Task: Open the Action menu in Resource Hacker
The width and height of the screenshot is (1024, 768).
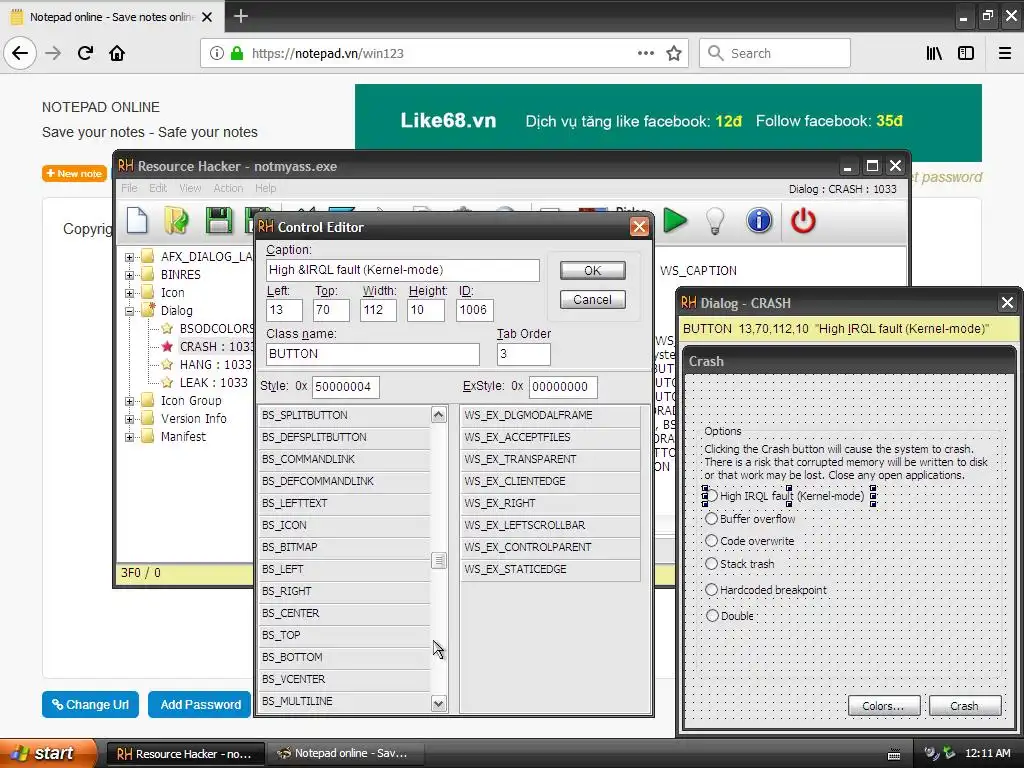Action: tap(228, 188)
